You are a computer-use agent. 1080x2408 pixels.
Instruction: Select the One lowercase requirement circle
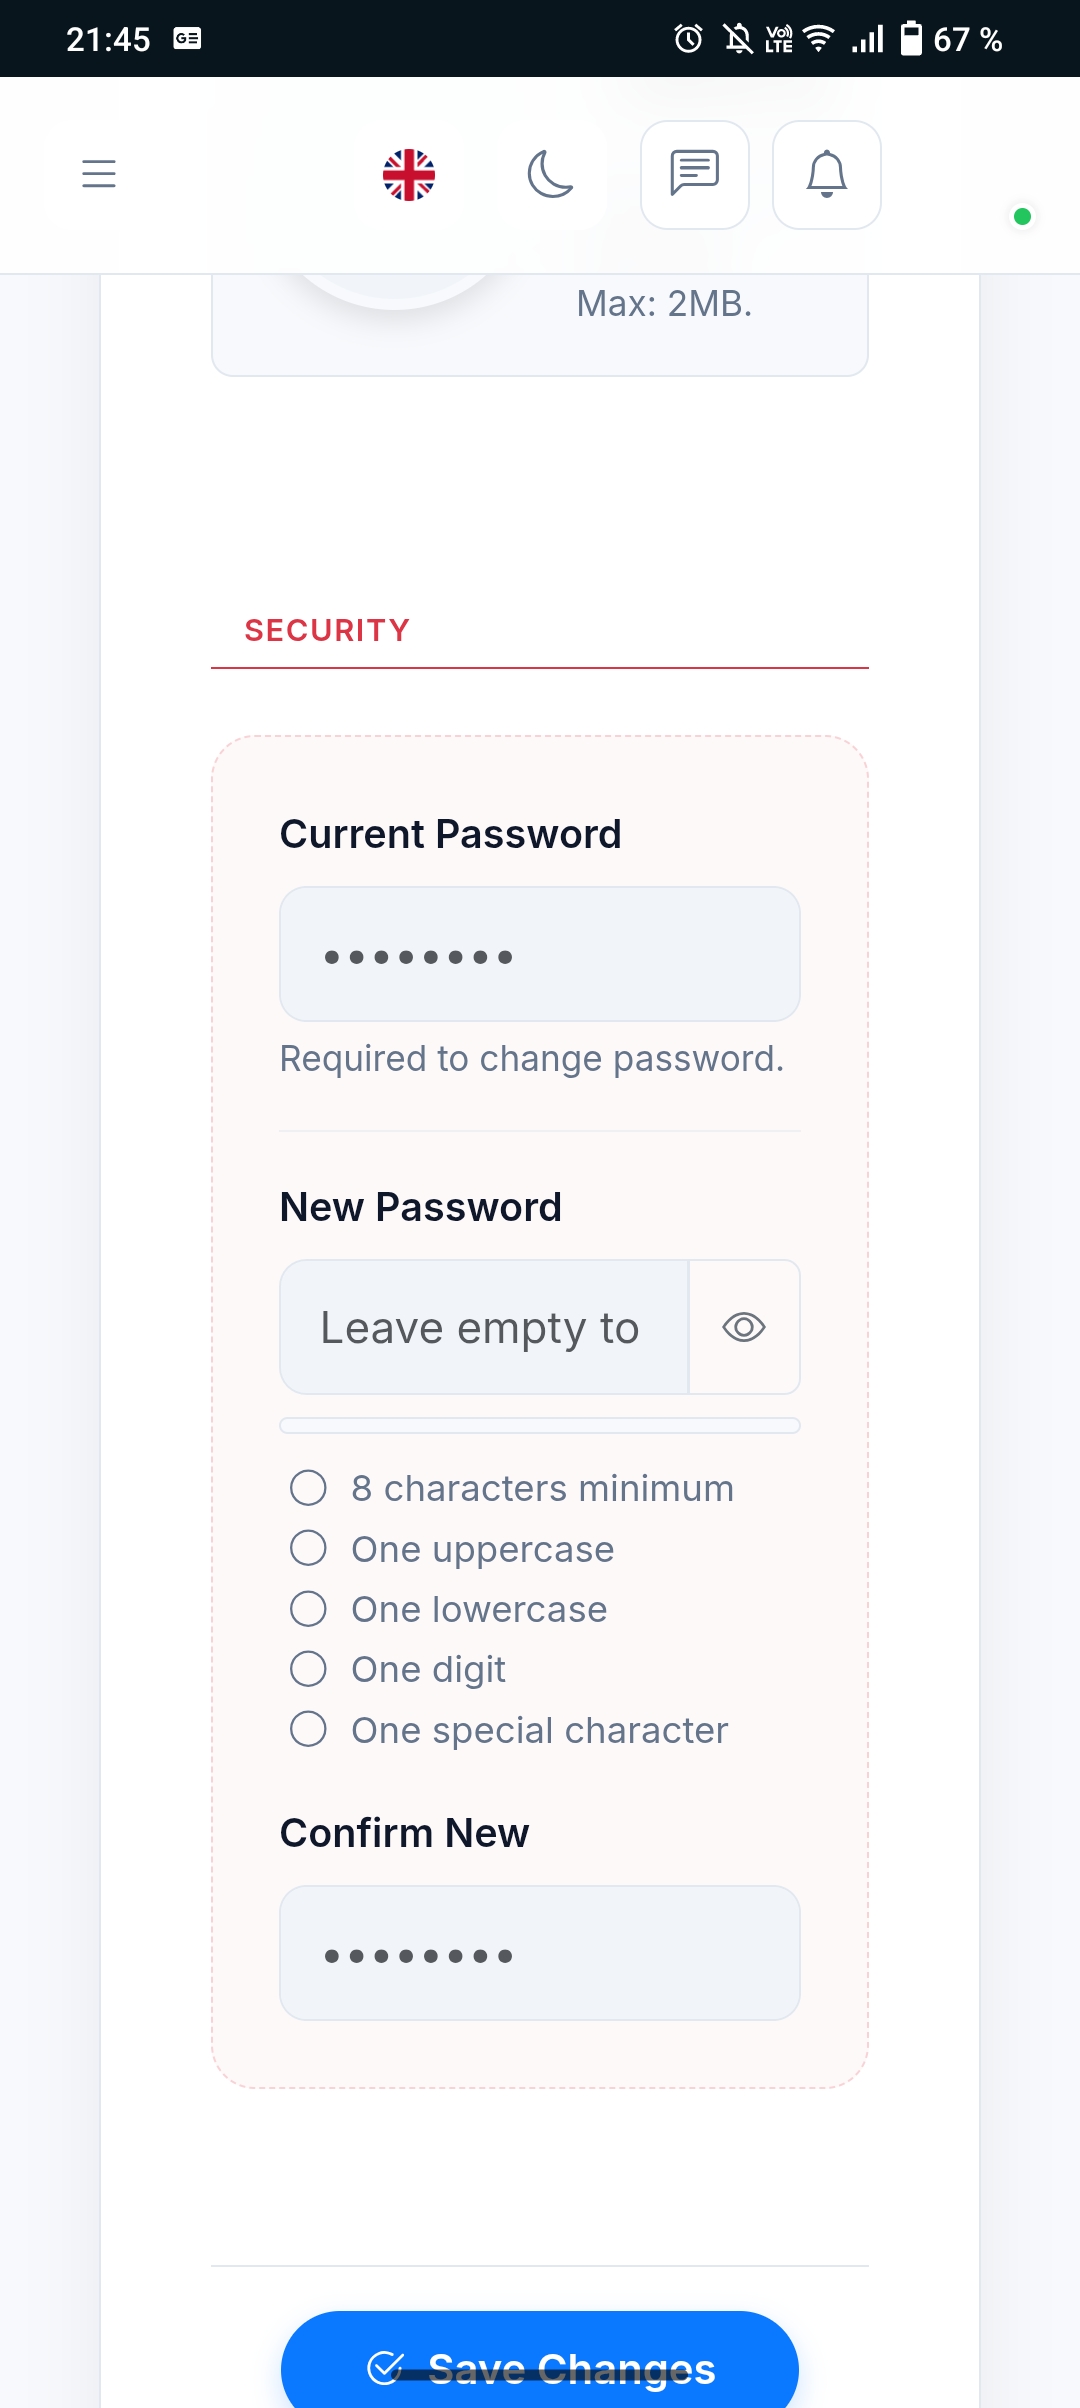coord(308,1609)
